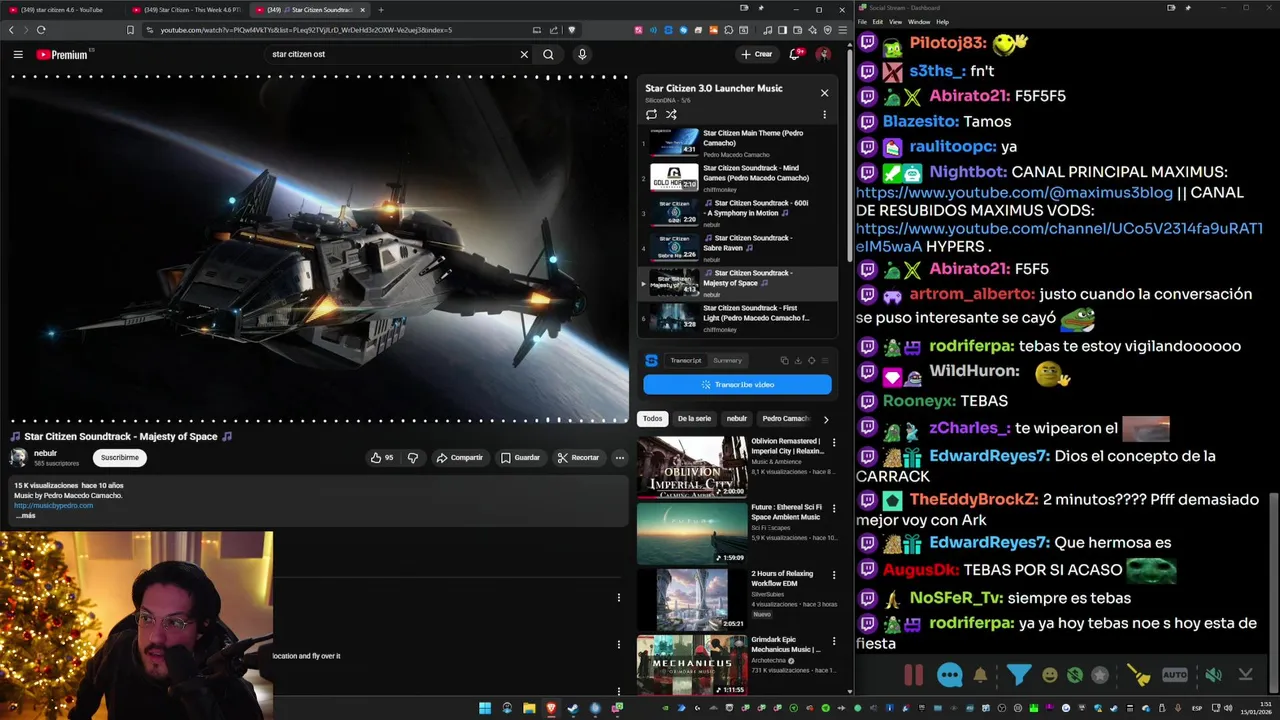1280x720 pixels.
Task: Play 'Mind Games' soundtrack in the playlist
Action: 738,178
